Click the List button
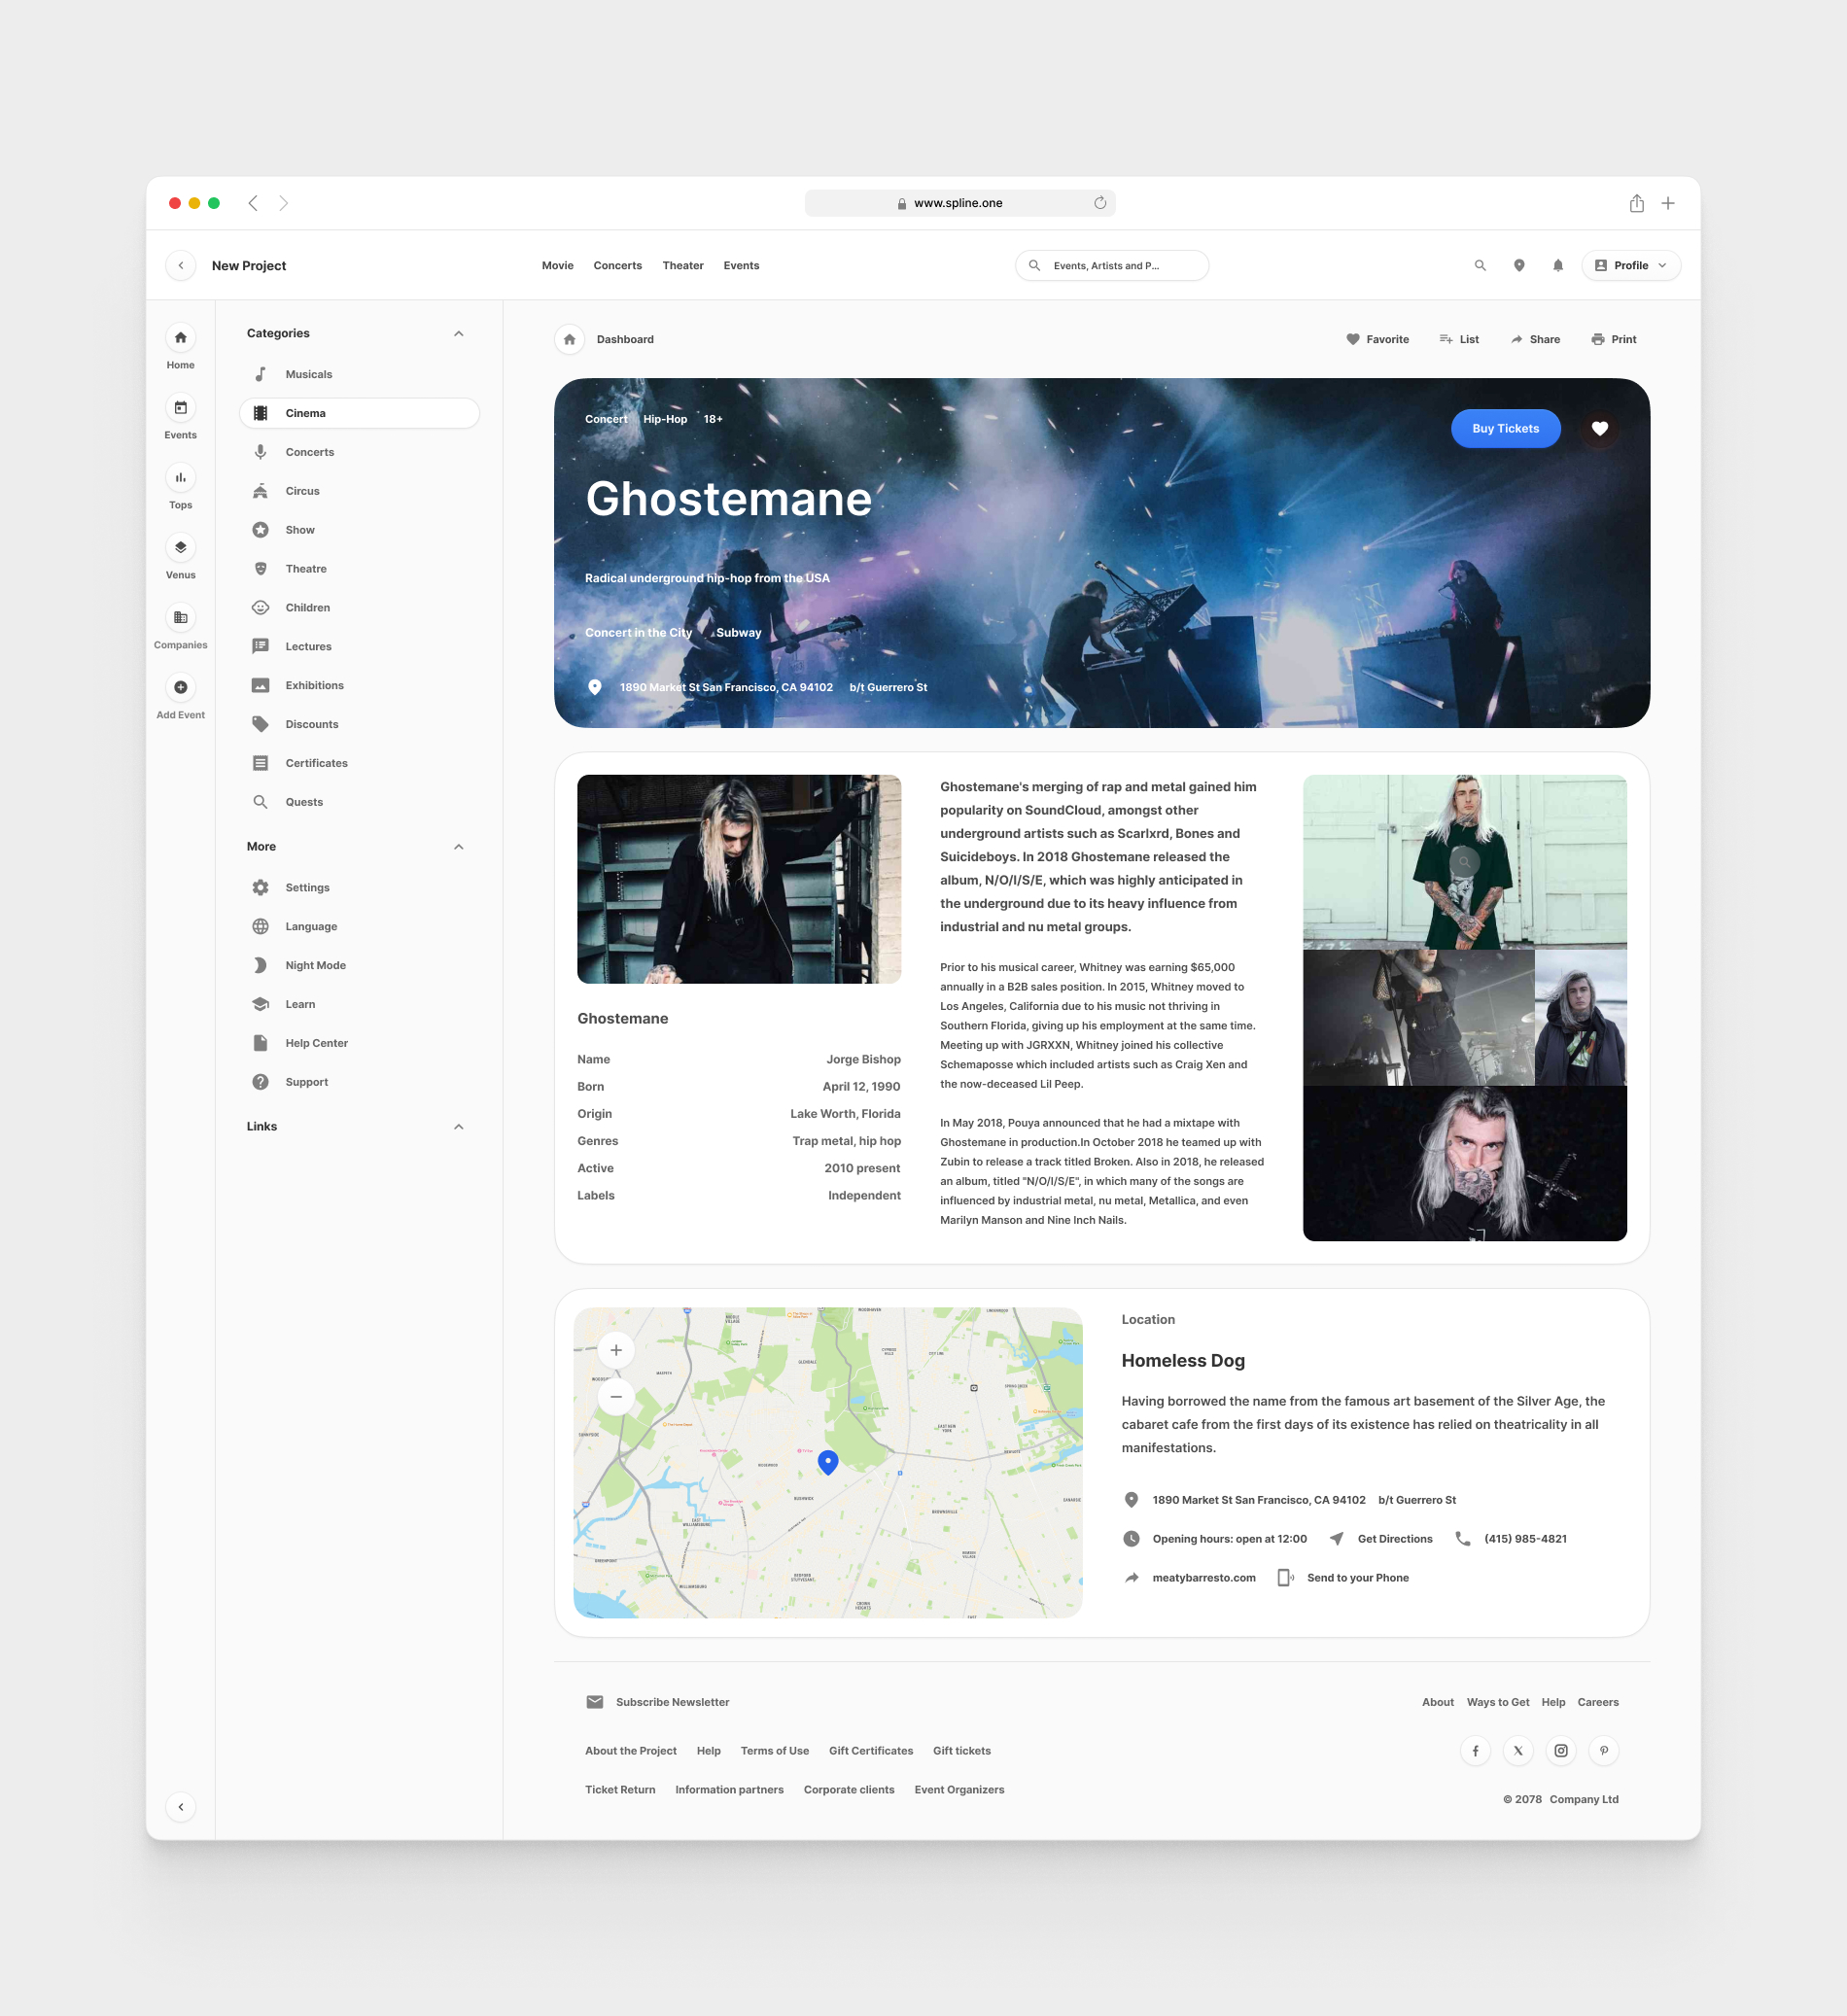The height and width of the screenshot is (2016, 1847). (x=1459, y=339)
